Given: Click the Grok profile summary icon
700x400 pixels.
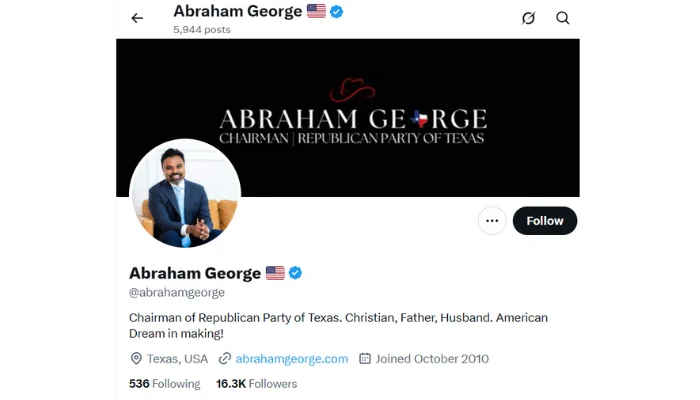Looking at the screenshot, I should coord(529,18).
